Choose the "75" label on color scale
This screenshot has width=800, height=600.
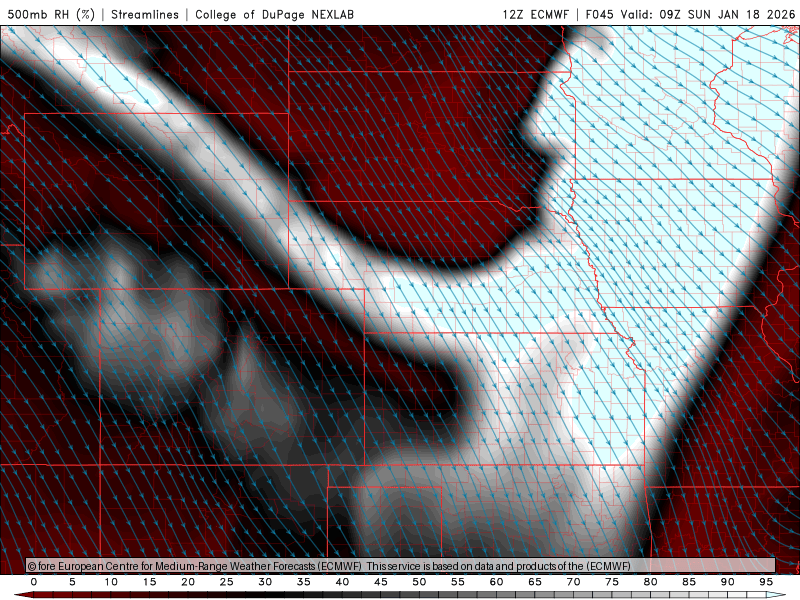pyautogui.click(x=612, y=582)
